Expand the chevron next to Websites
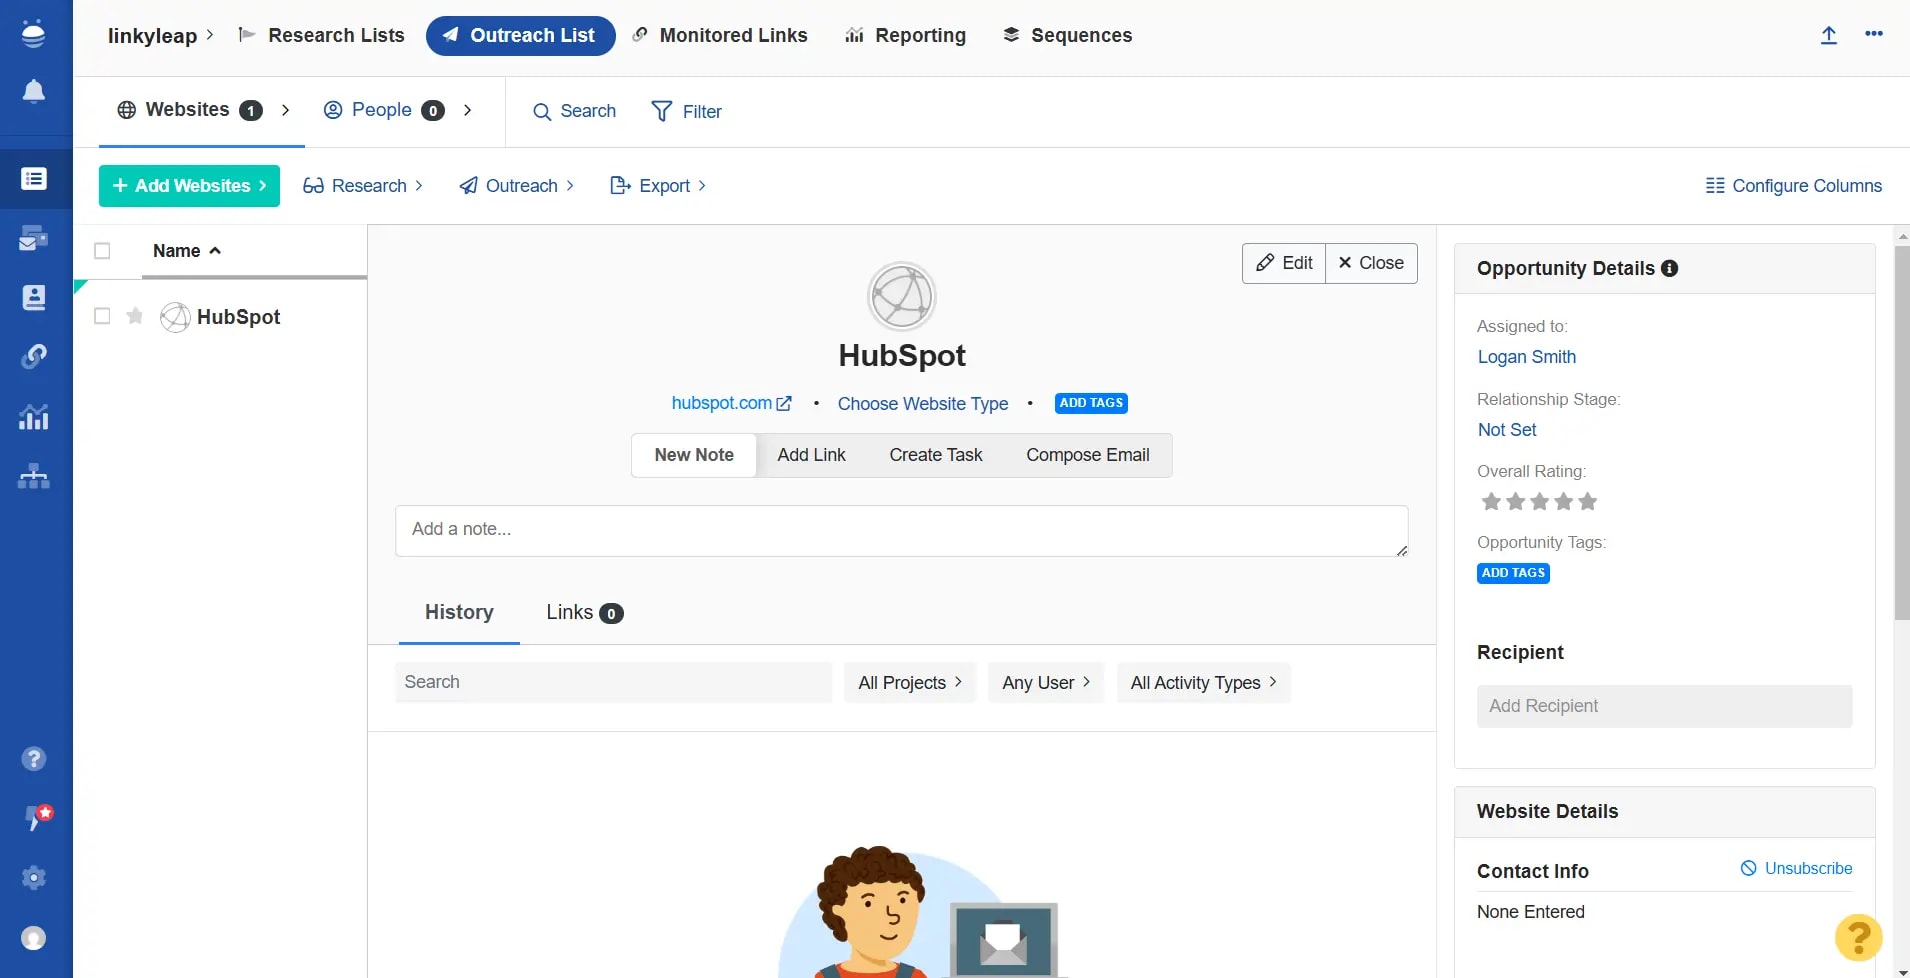1910x978 pixels. coord(285,110)
